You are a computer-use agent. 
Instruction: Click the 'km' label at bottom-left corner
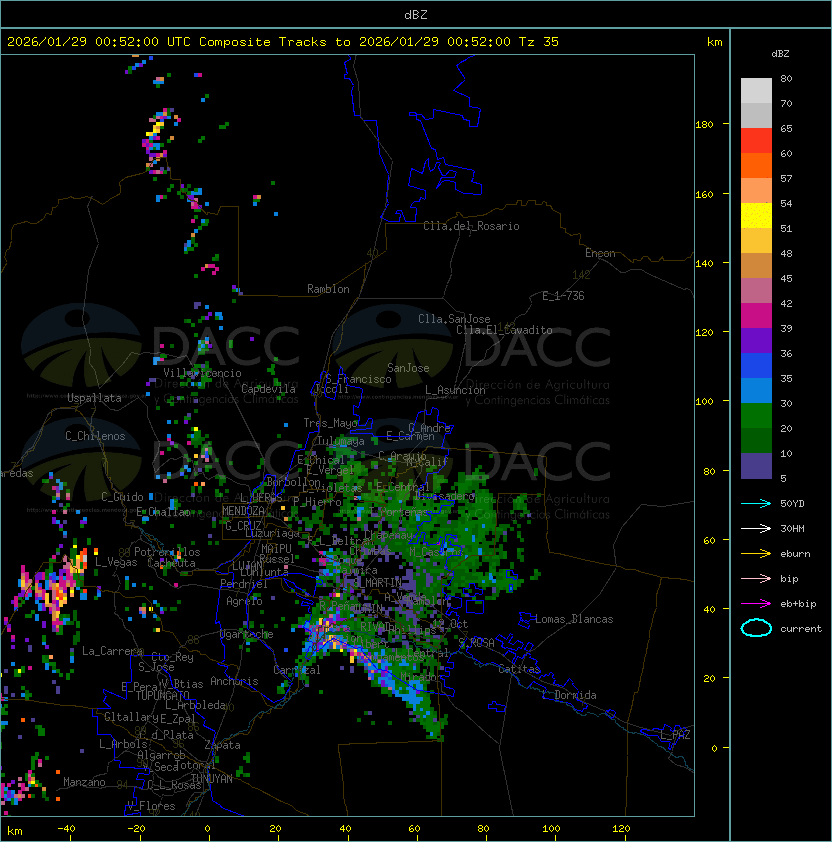15,831
